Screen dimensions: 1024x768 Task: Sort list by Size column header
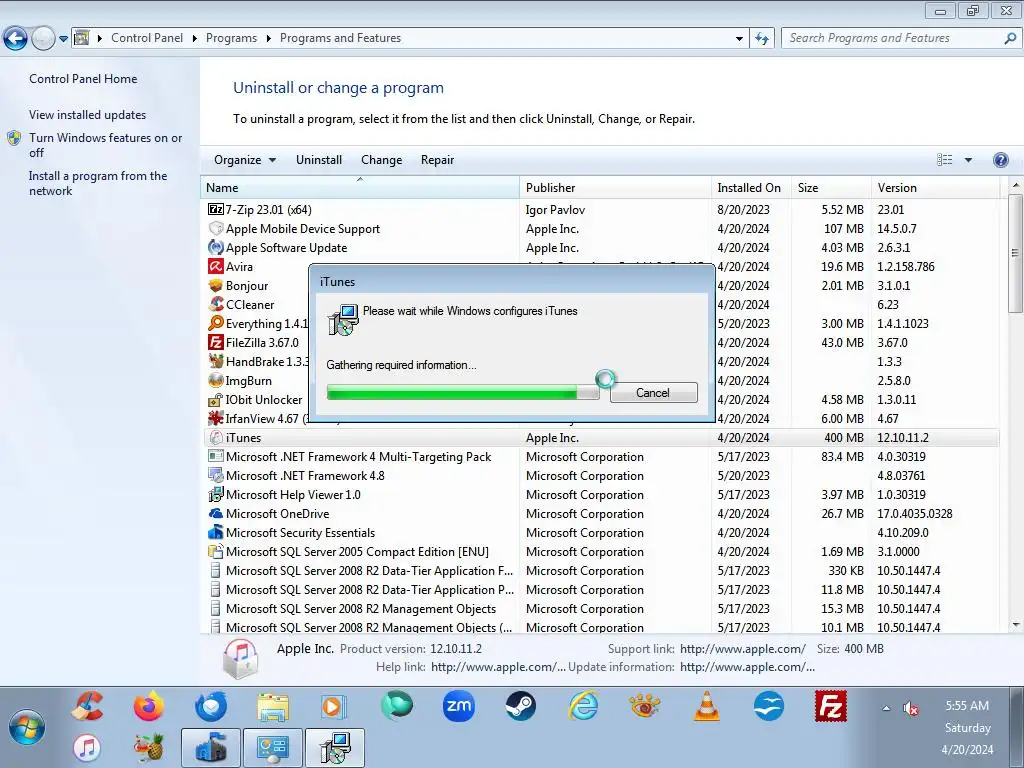click(x=831, y=187)
